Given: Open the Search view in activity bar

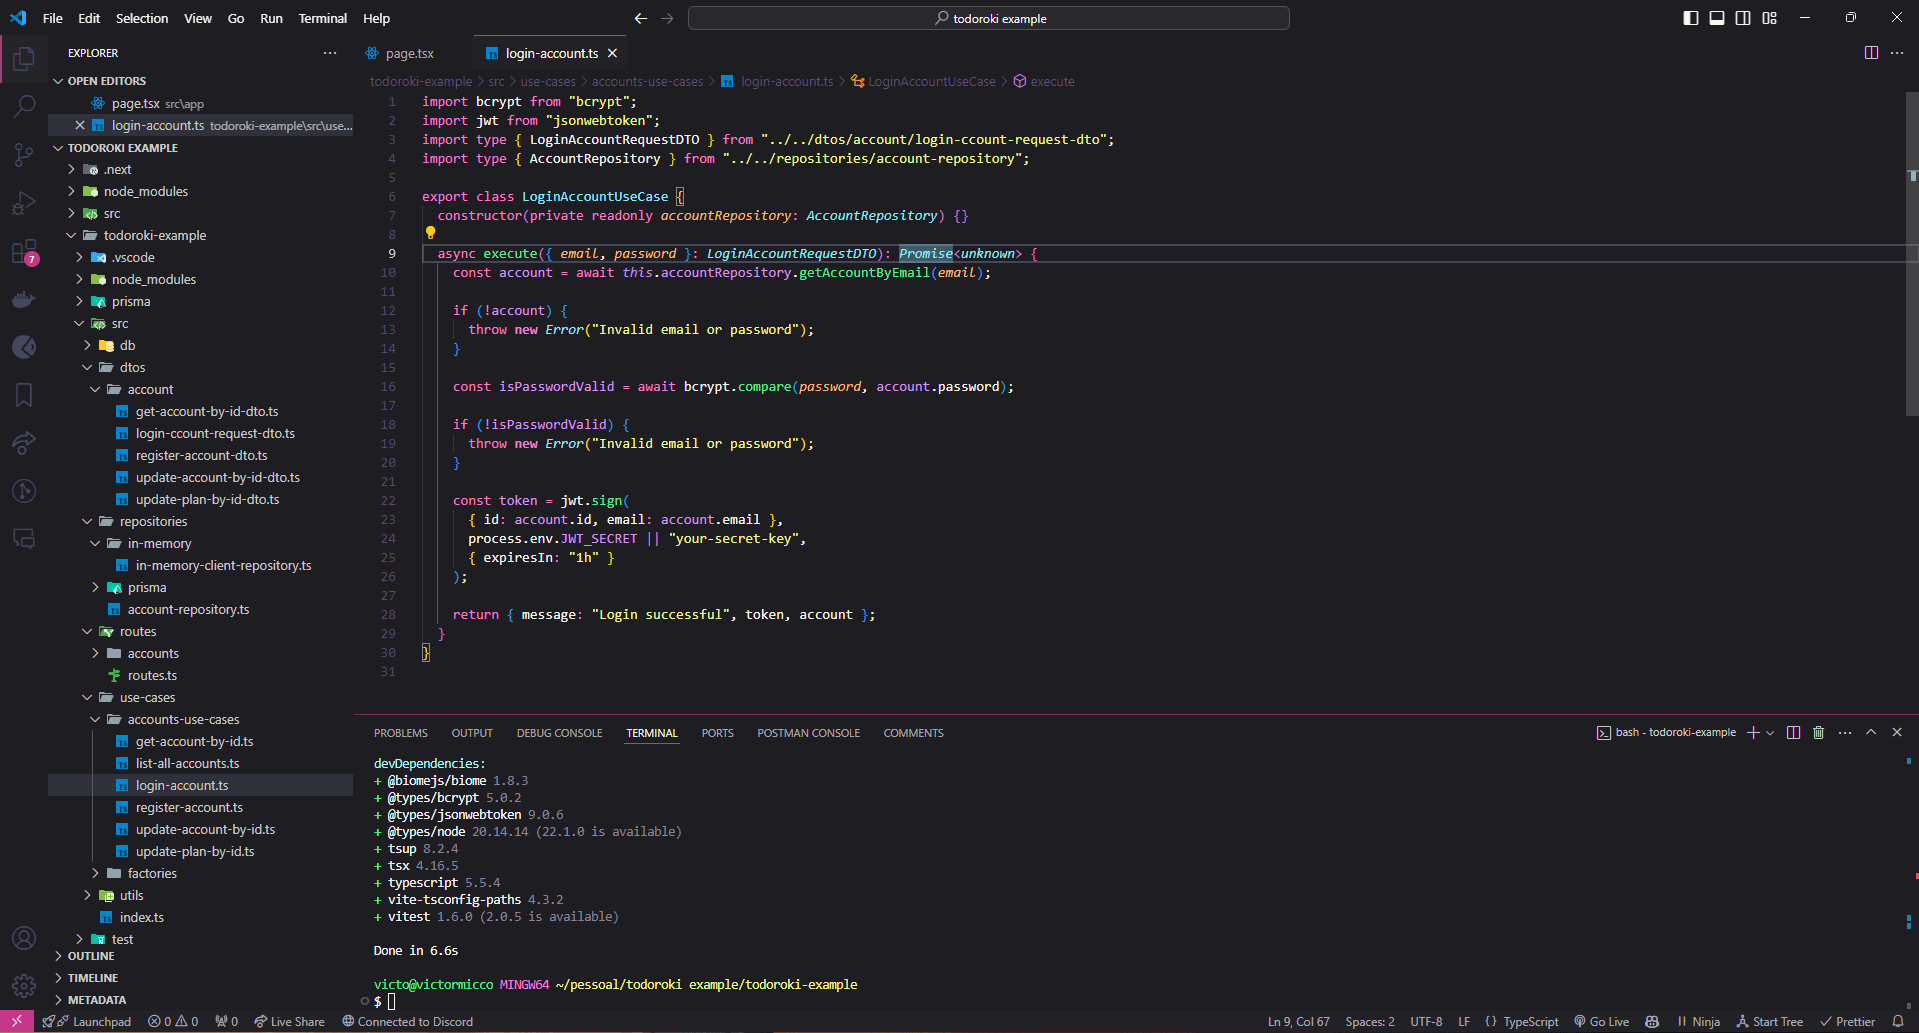Looking at the screenshot, I should 24,106.
